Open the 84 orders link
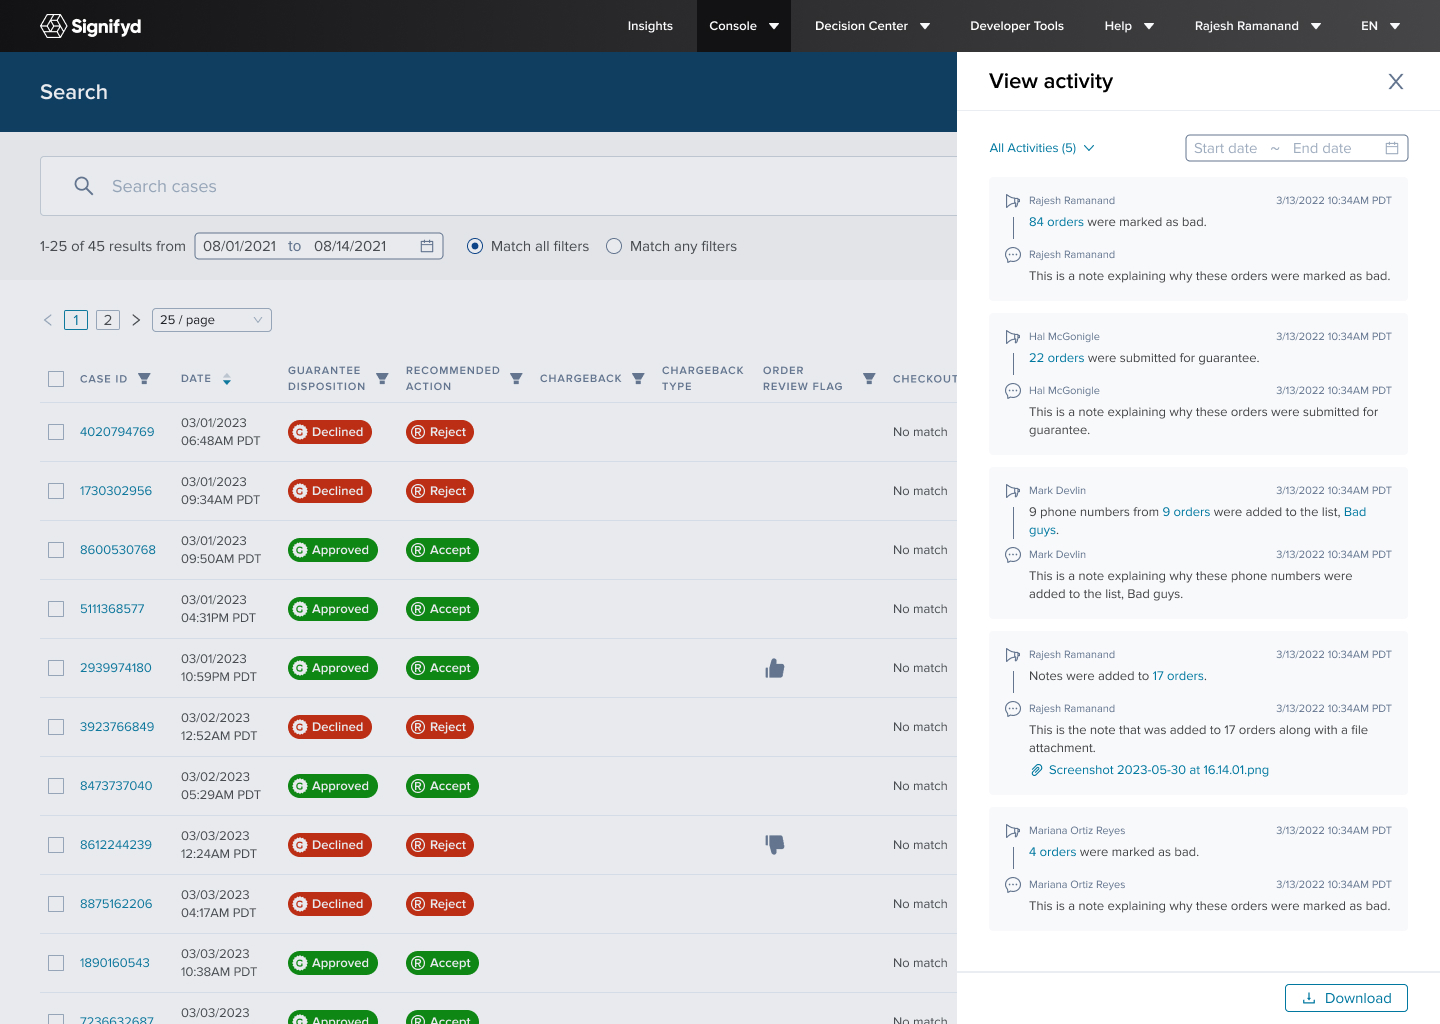Image resolution: width=1440 pixels, height=1024 pixels. click(x=1056, y=222)
